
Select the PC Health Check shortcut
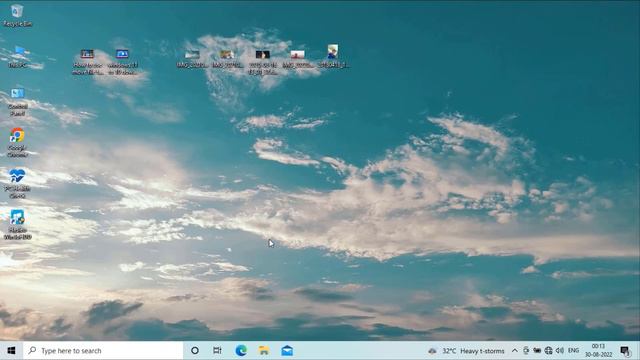coord(17,184)
